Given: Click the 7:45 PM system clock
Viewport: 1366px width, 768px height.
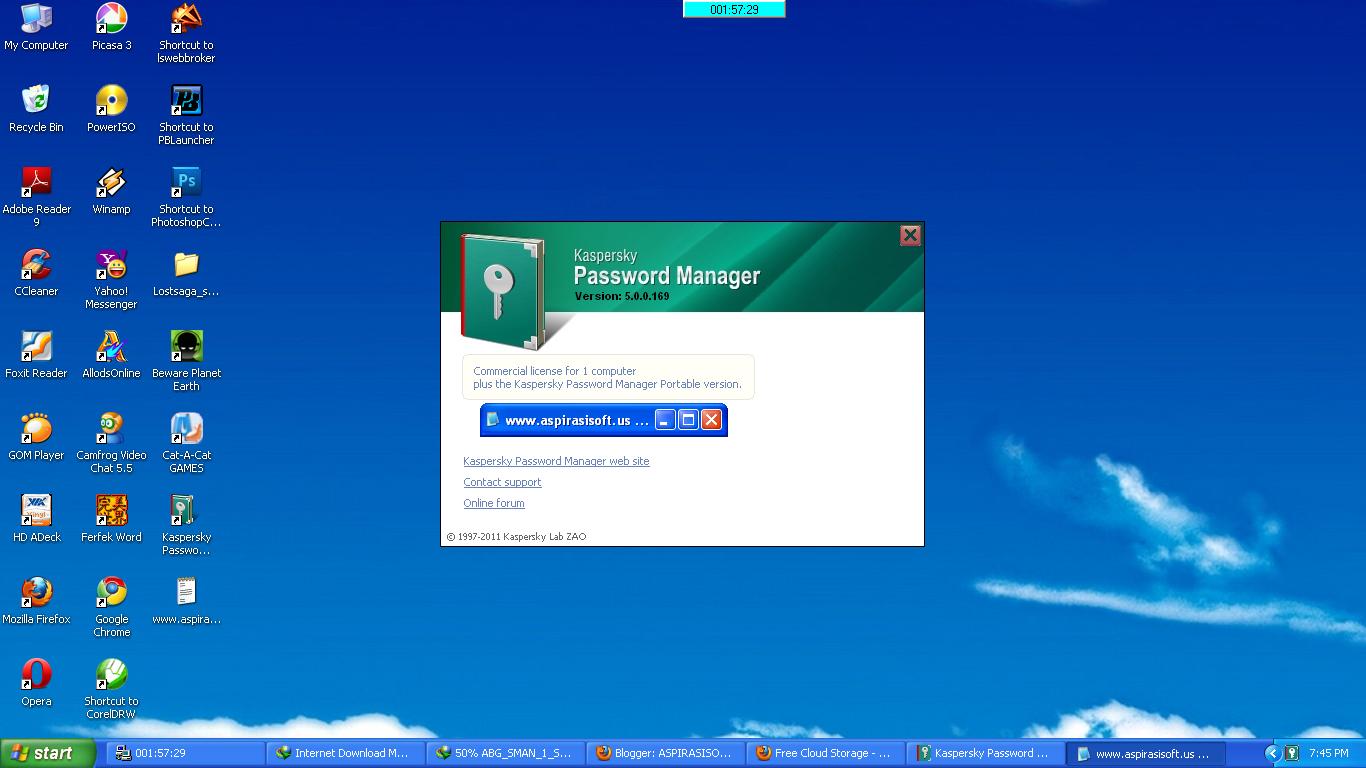Looking at the screenshot, I should click(x=1328, y=753).
